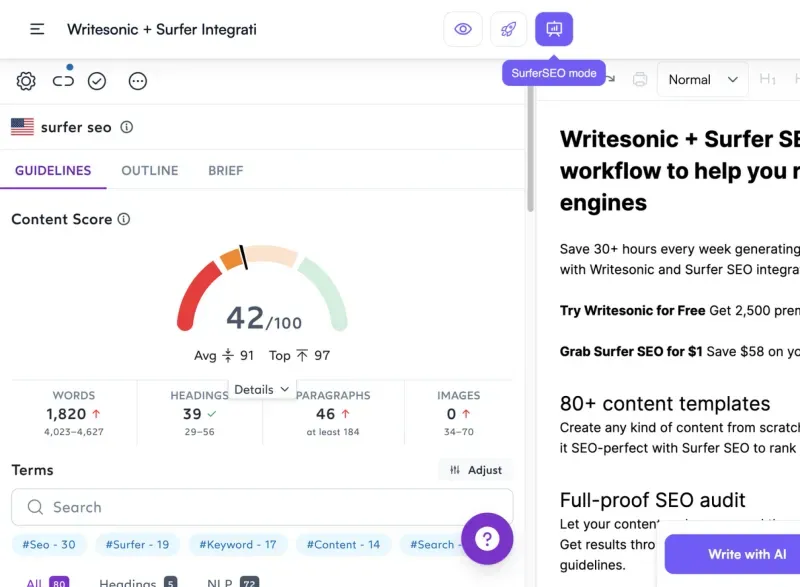Click the US flag icon

(x=22, y=126)
